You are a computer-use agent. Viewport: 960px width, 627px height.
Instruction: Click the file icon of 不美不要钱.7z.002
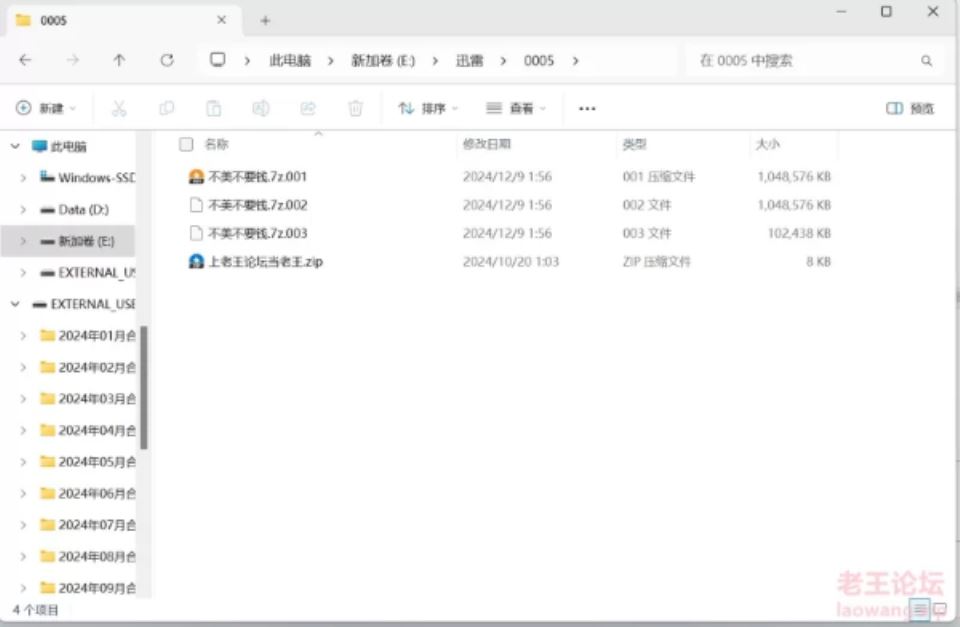pyautogui.click(x=196, y=205)
